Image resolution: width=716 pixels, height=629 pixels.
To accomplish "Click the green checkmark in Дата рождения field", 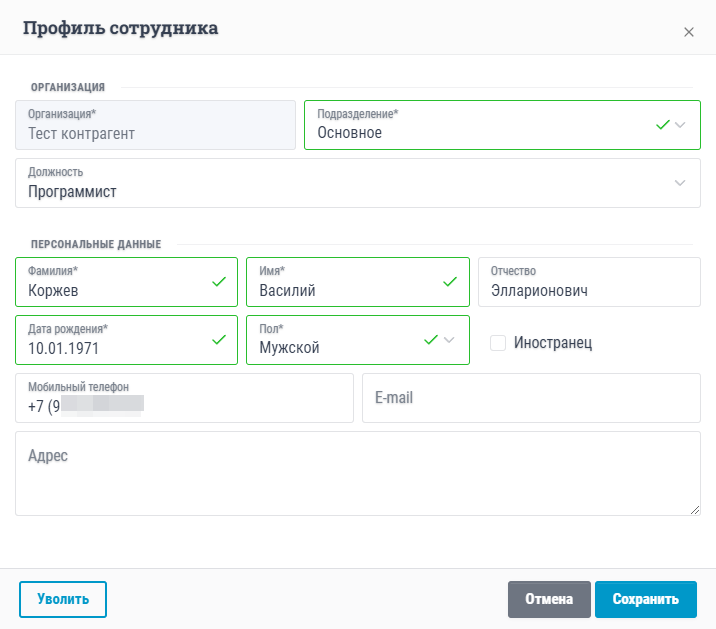I will pos(218,340).
